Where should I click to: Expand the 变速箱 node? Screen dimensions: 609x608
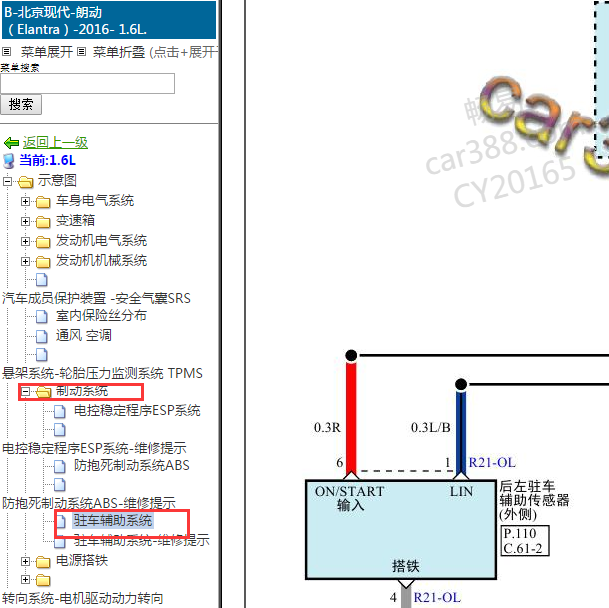[25, 221]
